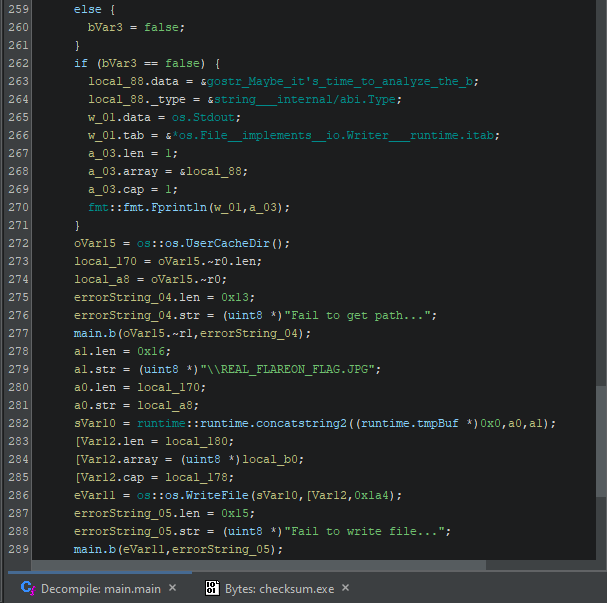Select the Decompile: main.main tab

pyautogui.click(x=100, y=588)
